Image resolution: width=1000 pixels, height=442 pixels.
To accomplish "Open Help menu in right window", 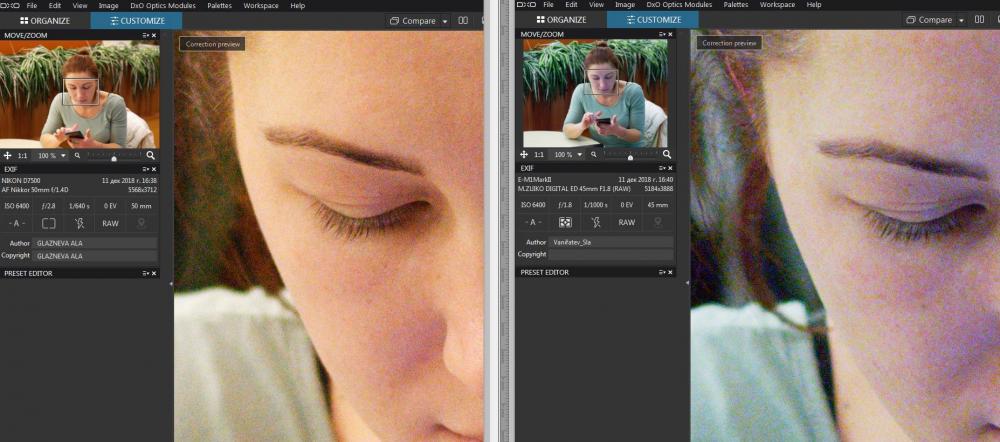I will [814, 4].
